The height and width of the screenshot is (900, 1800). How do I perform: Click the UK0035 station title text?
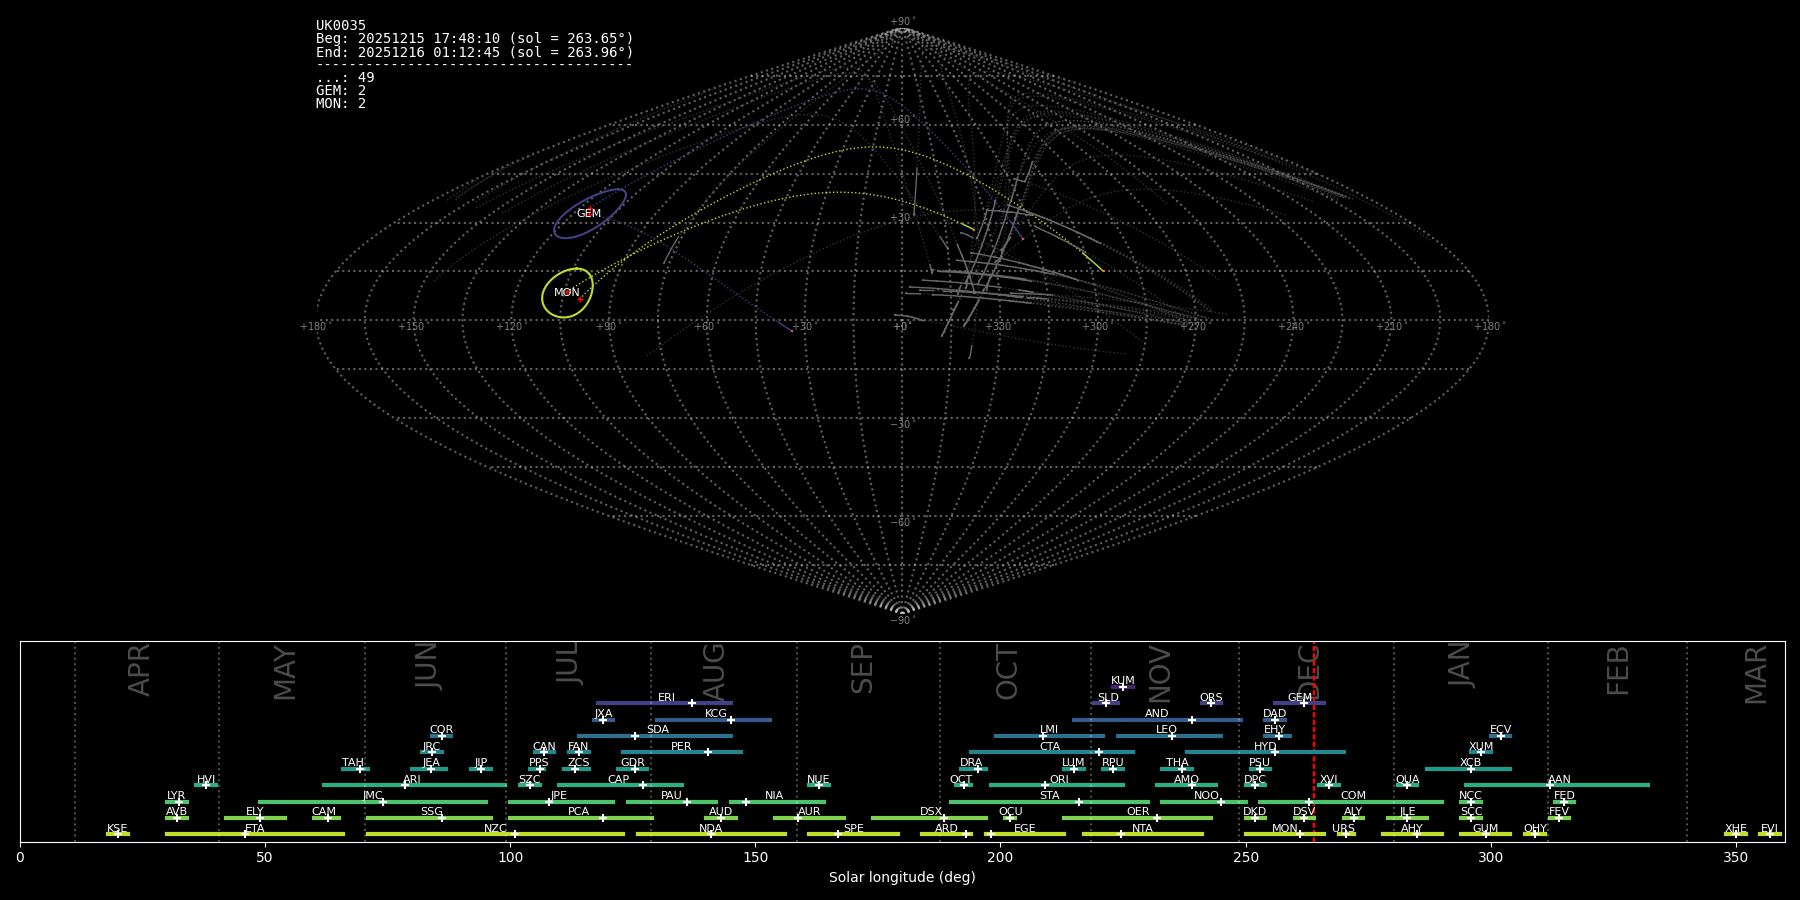(x=341, y=25)
